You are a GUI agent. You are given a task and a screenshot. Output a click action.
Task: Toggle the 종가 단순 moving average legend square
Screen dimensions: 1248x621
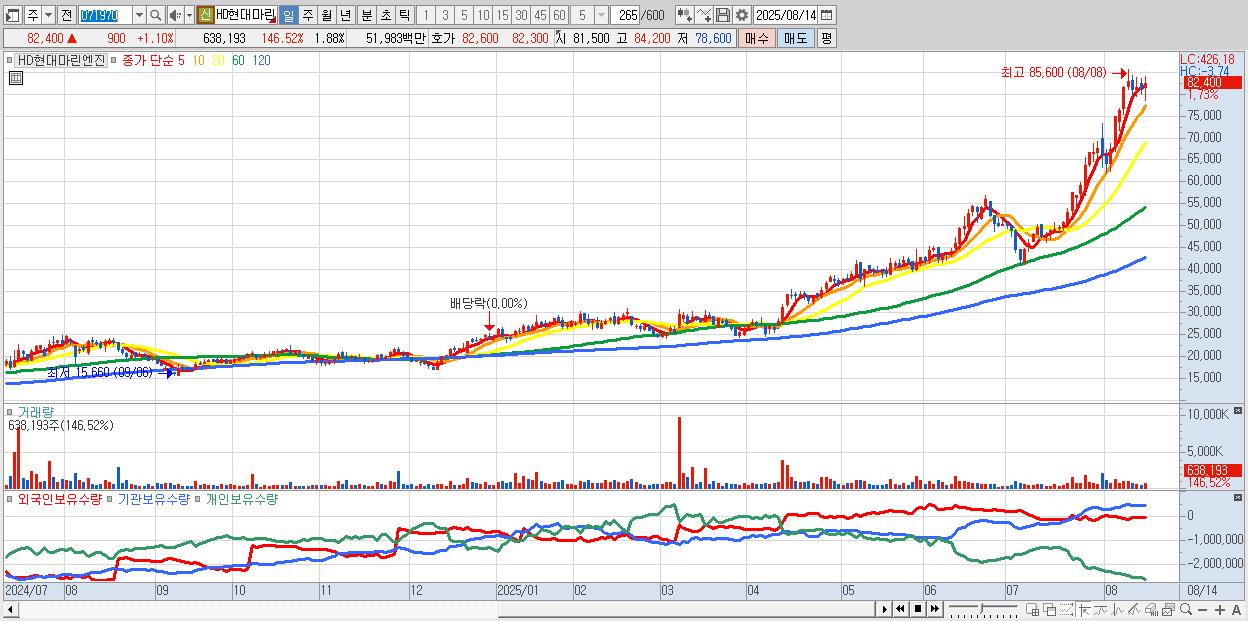114,60
